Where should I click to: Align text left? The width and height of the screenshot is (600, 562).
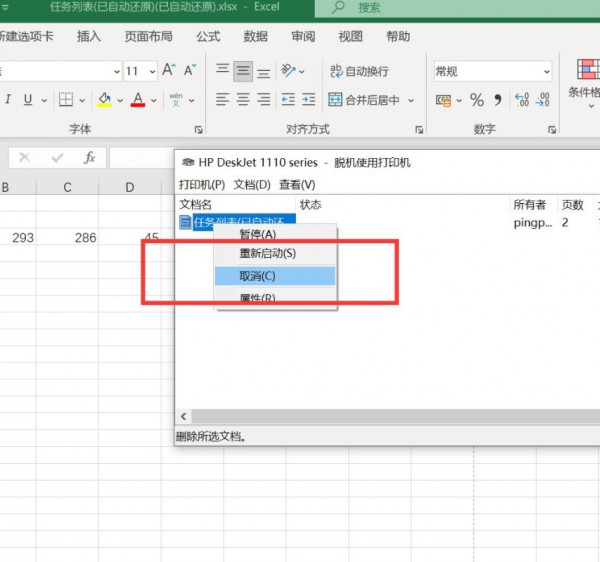[x=222, y=99]
